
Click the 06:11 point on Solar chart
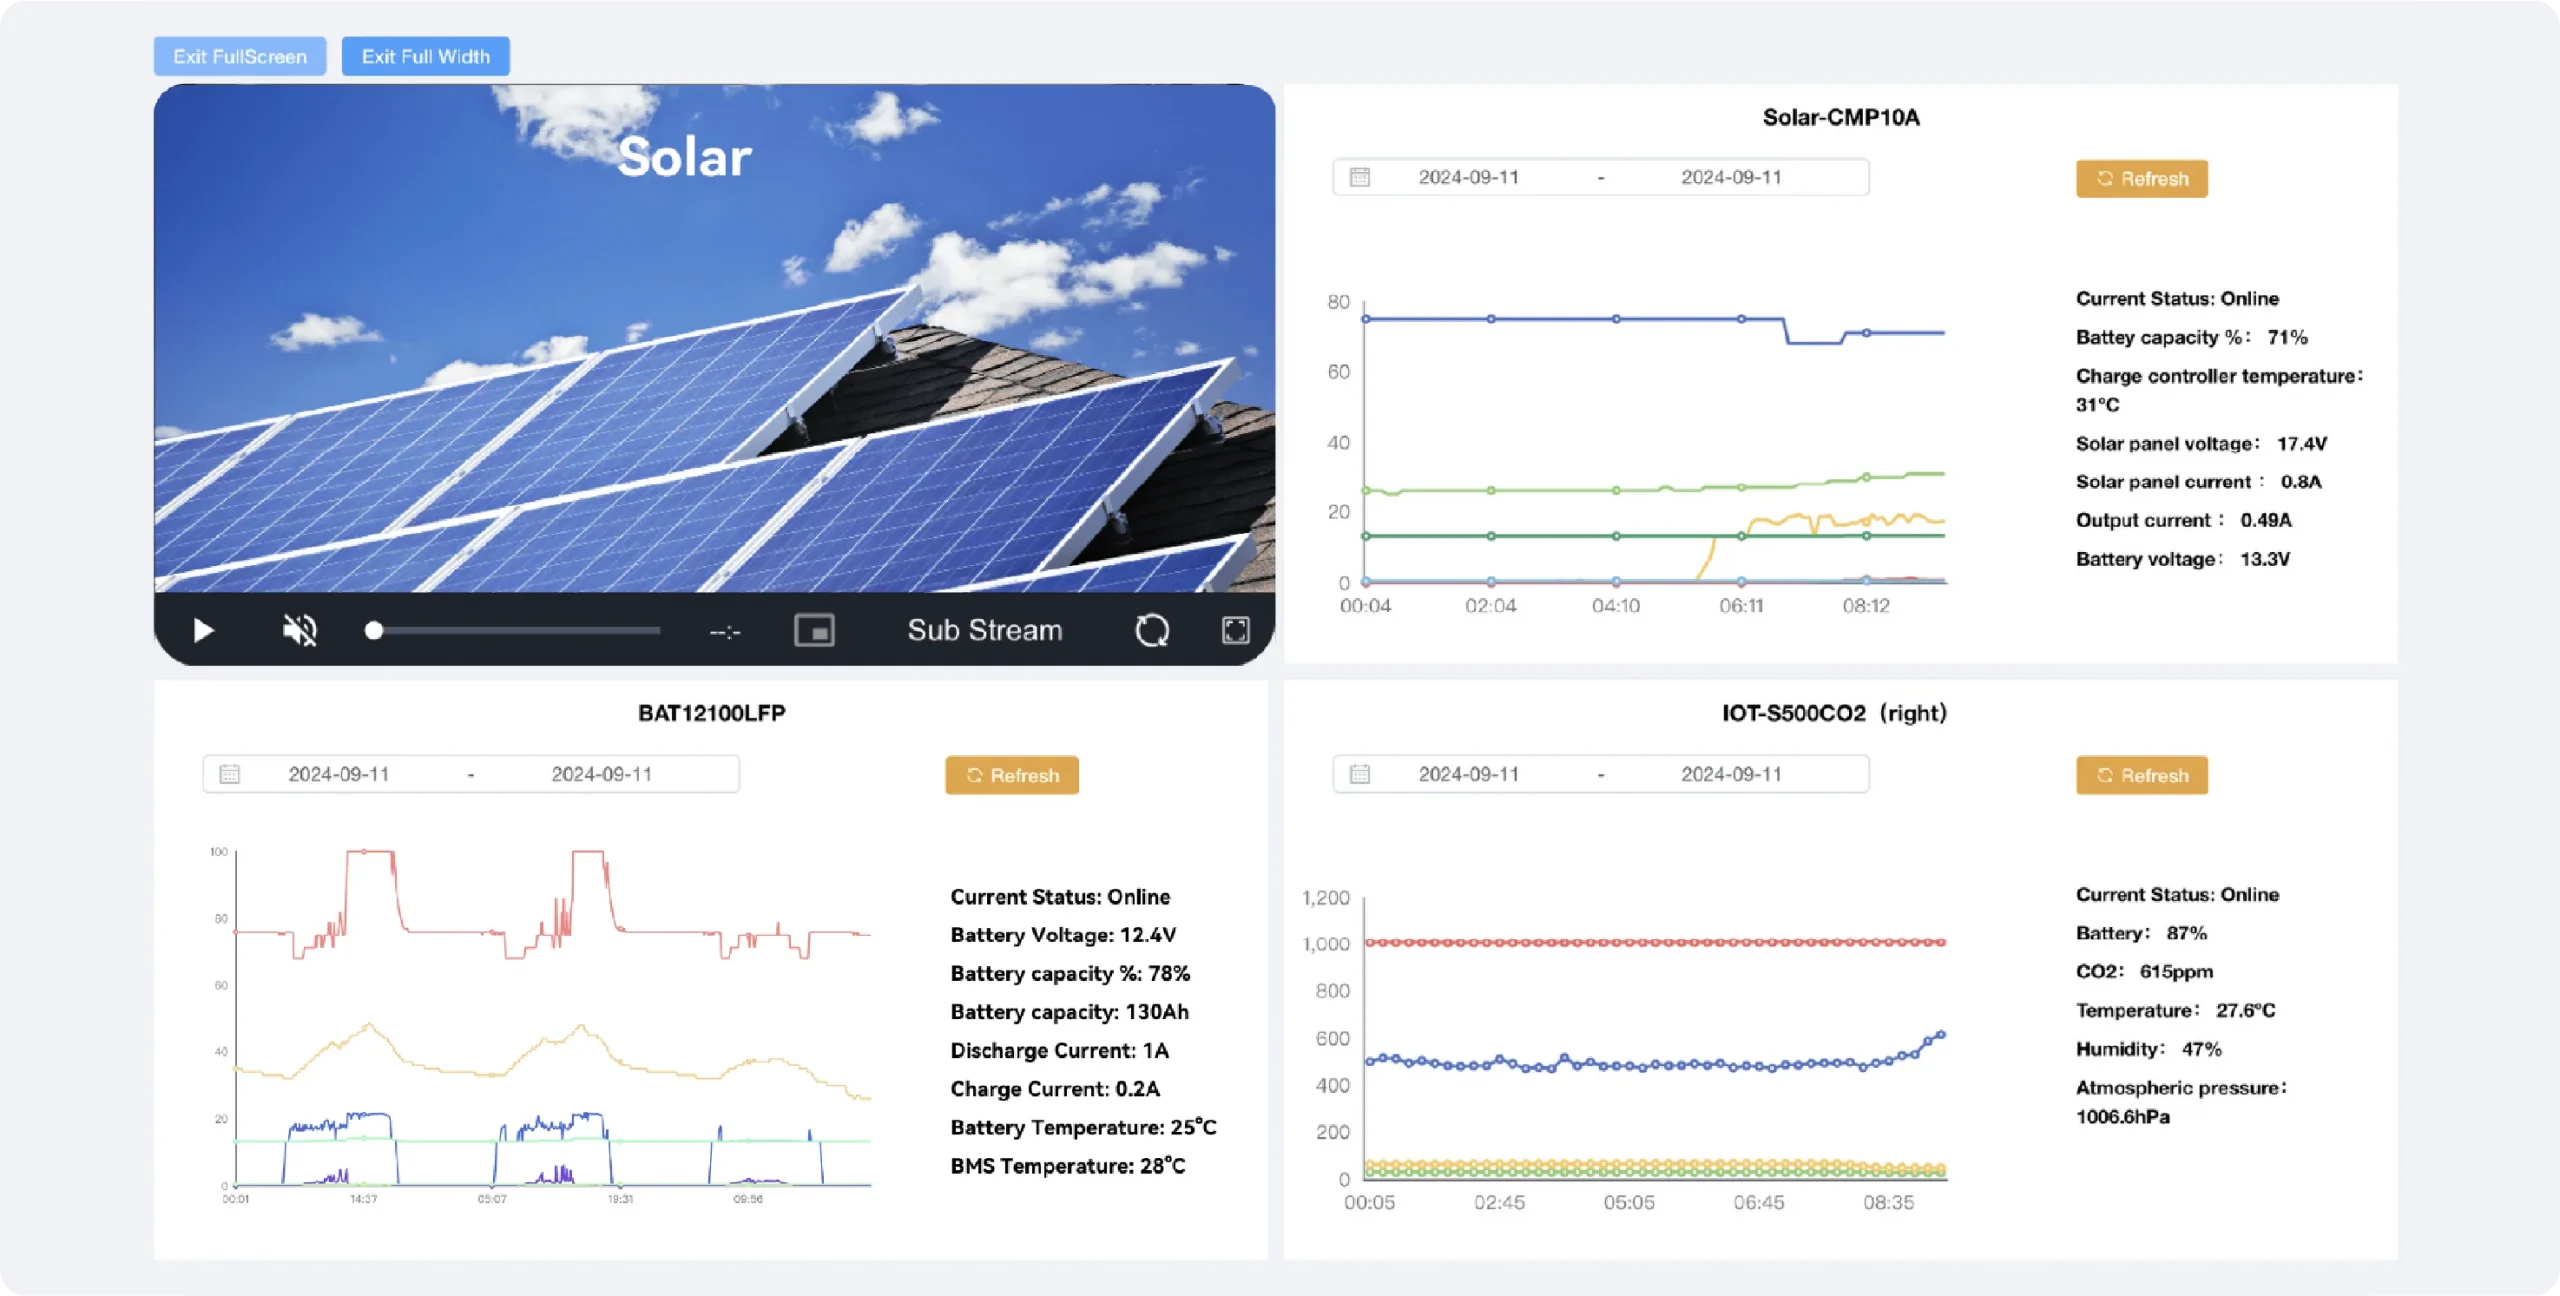(x=1741, y=319)
